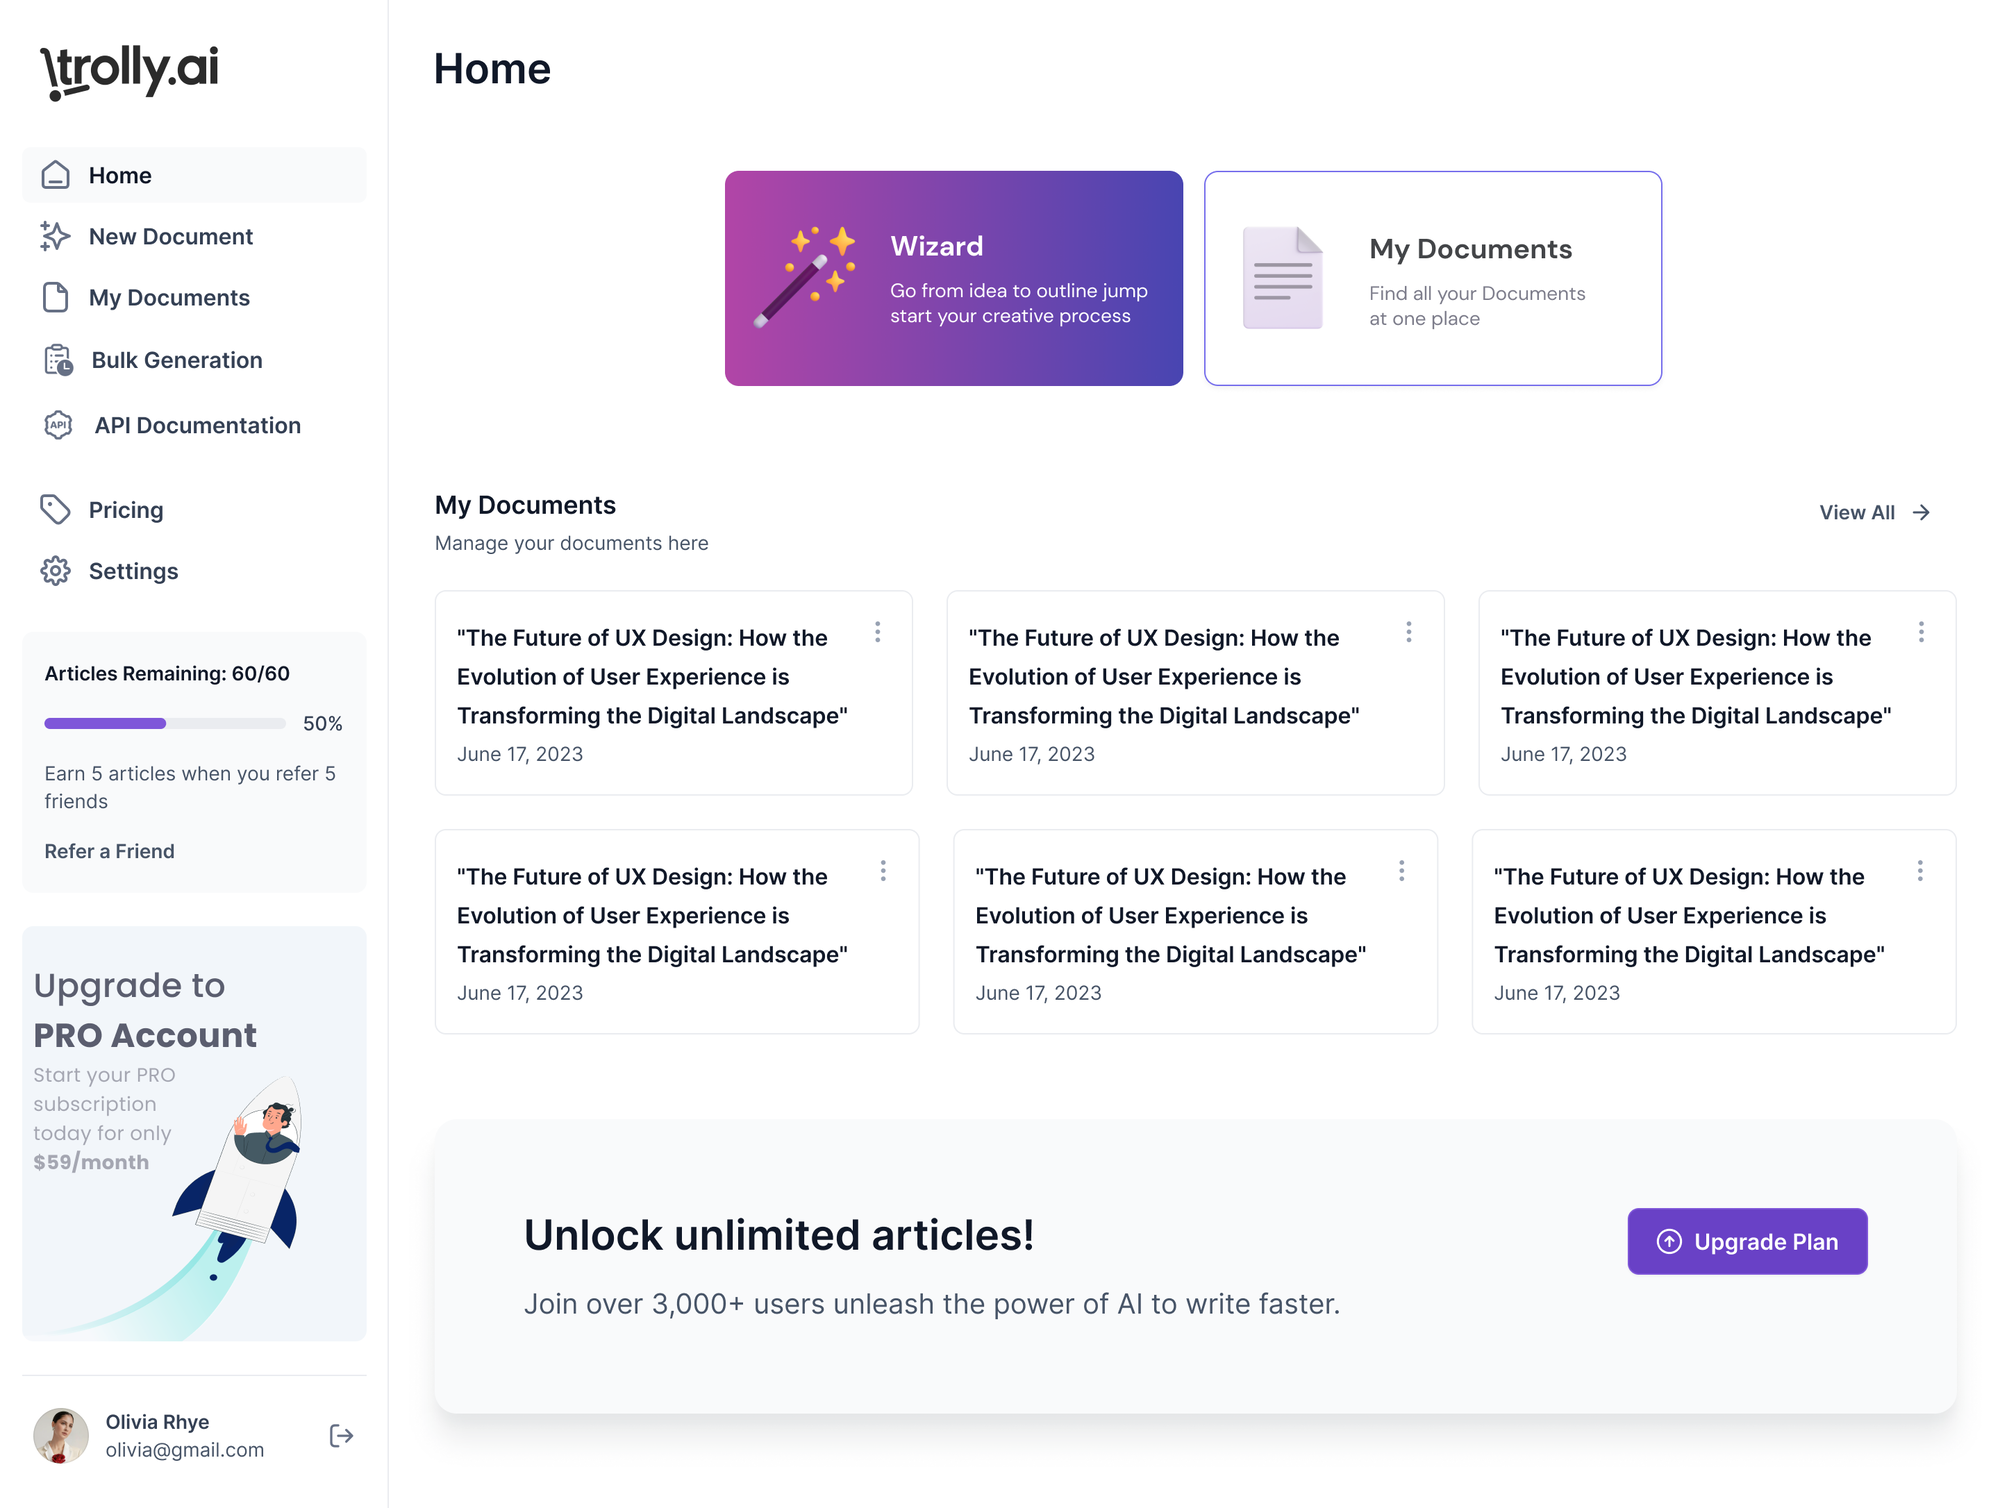Select the My Documents menu item
This screenshot has width=2000, height=1508.
point(169,298)
